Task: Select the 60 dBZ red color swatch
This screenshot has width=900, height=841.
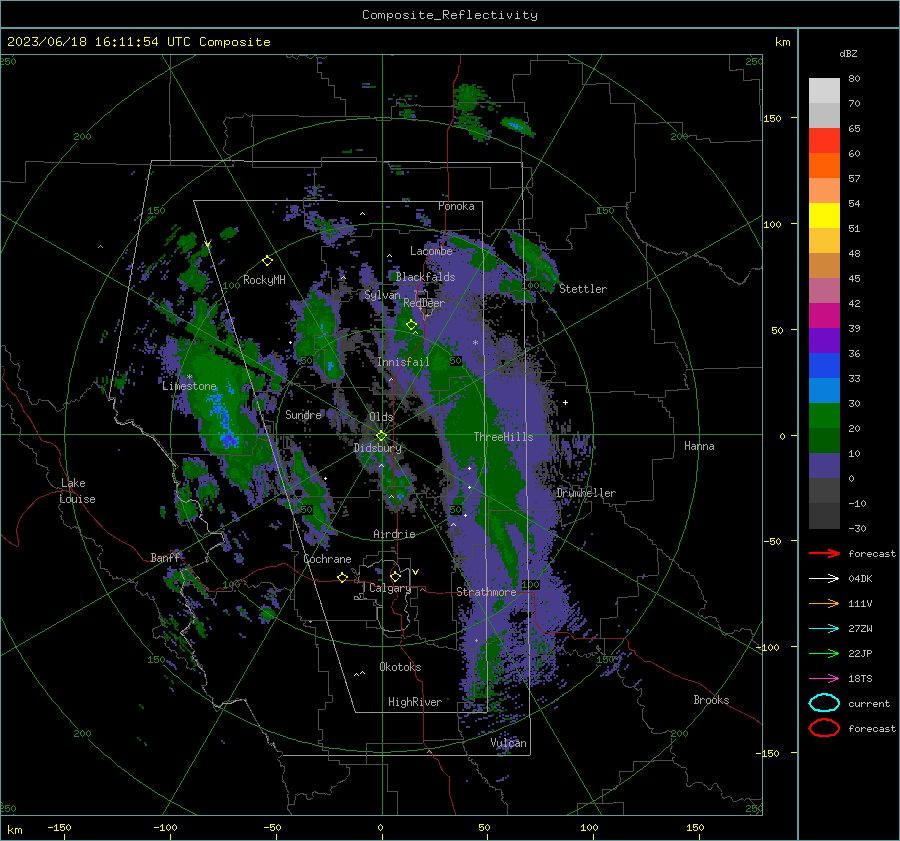Action: [x=824, y=141]
